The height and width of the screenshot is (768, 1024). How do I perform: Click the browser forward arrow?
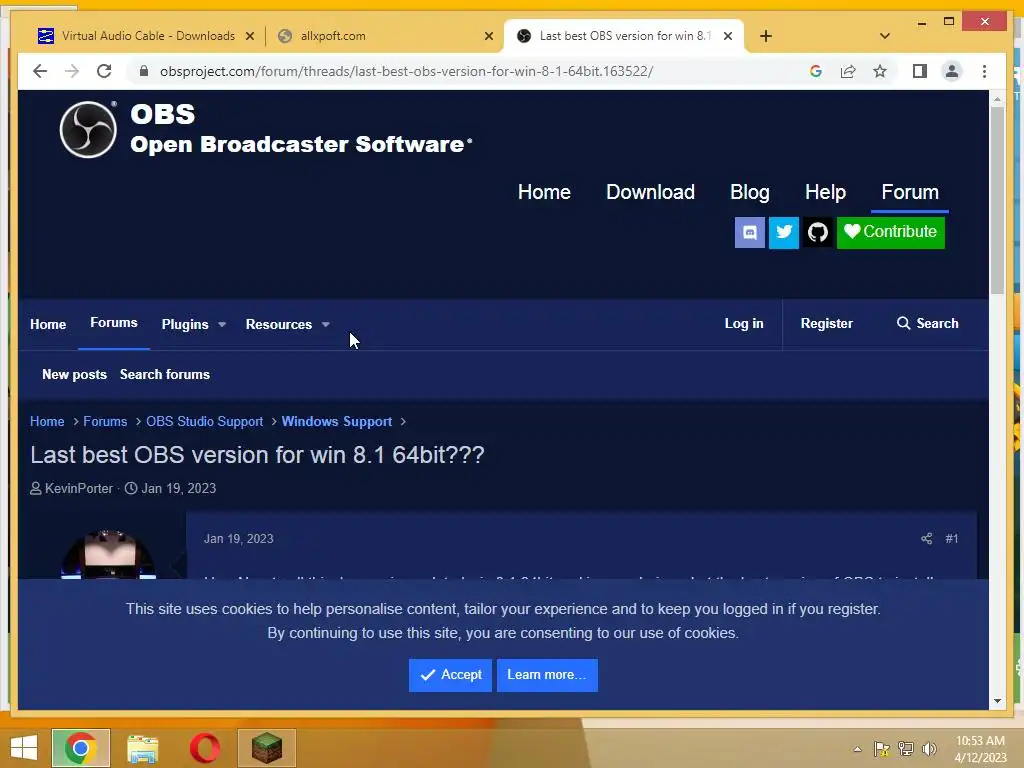click(72, 71)
